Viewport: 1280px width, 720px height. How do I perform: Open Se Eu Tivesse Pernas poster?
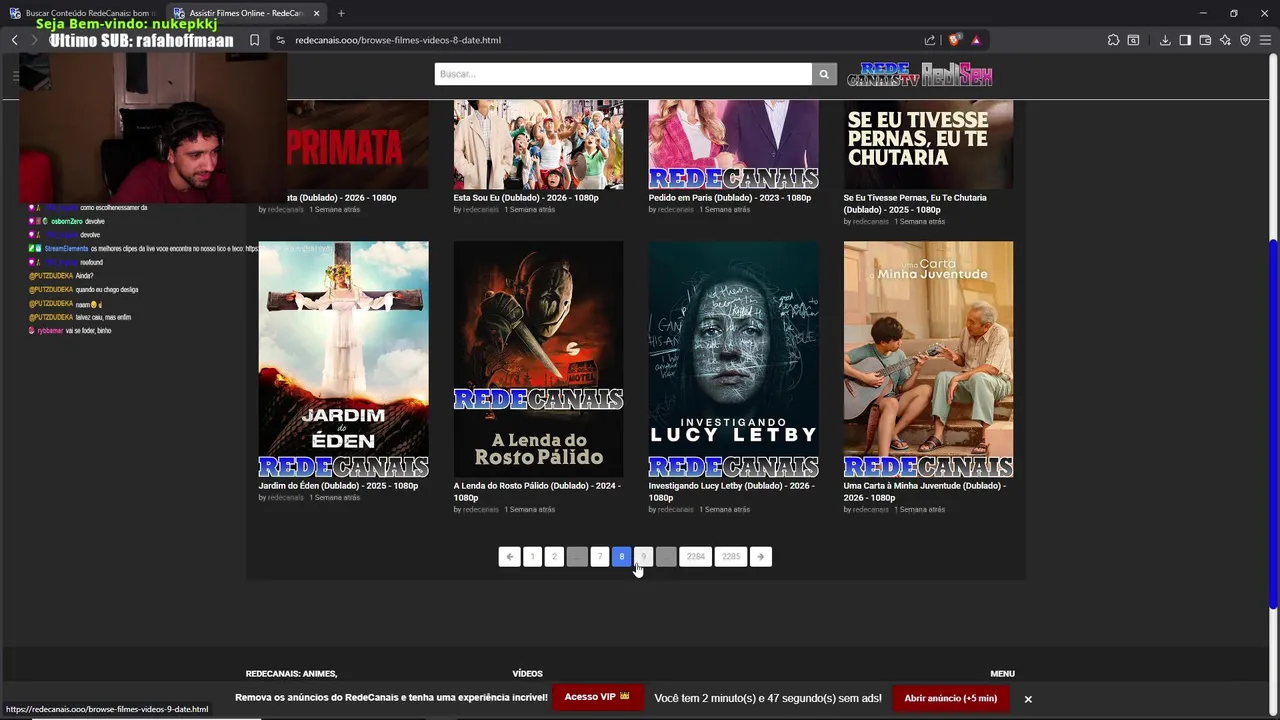coord(928,145)
